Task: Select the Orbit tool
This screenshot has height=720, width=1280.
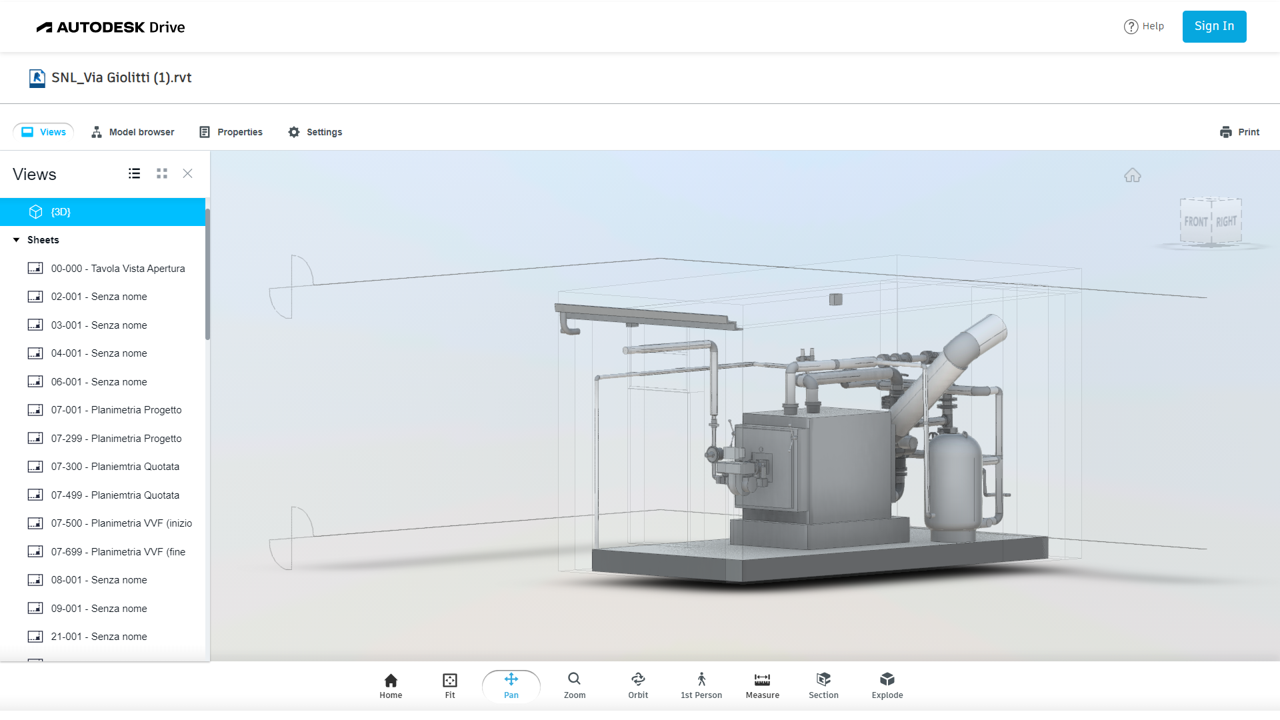Action: [x=638, y=685]
